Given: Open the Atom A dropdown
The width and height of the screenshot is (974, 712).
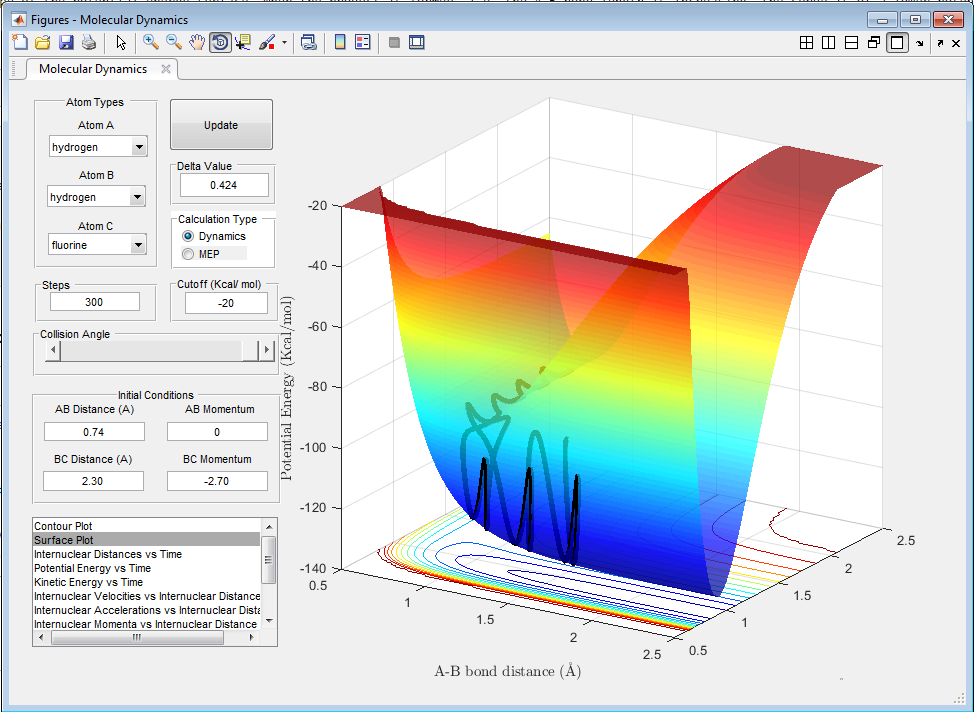Looking at the screenshot, I should click(x=138, y=147).
